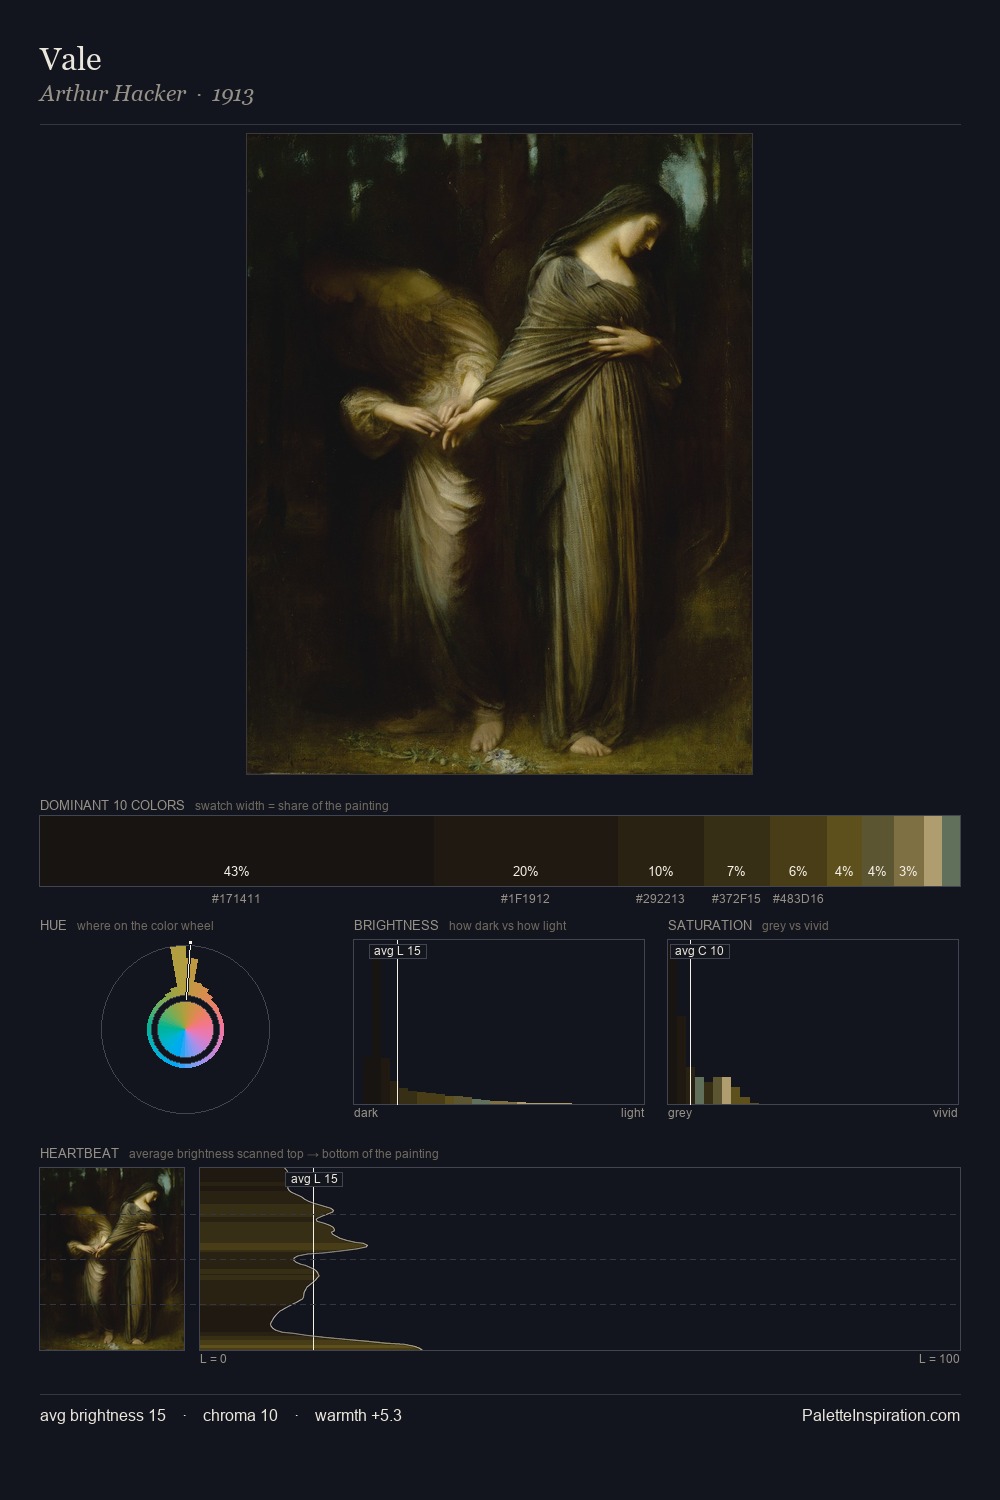Choose the 7% olive-brown swatch
Viewport: 1000px width, 1500px height.
pos(737,851)
